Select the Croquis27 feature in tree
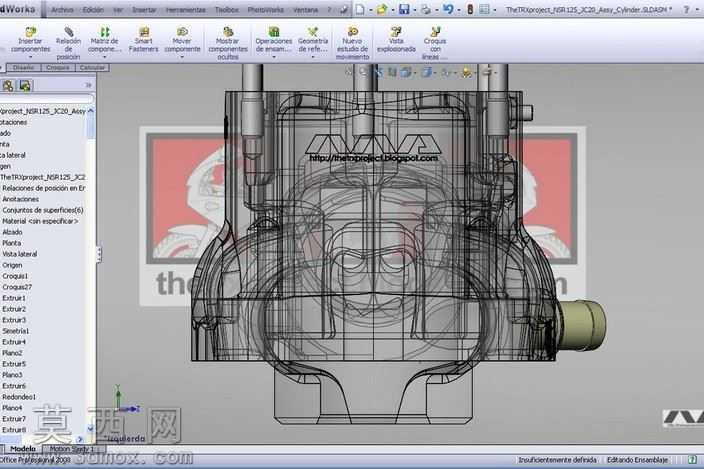The width and height of the screenshot is (704, 469). click(x=17, y=287)
